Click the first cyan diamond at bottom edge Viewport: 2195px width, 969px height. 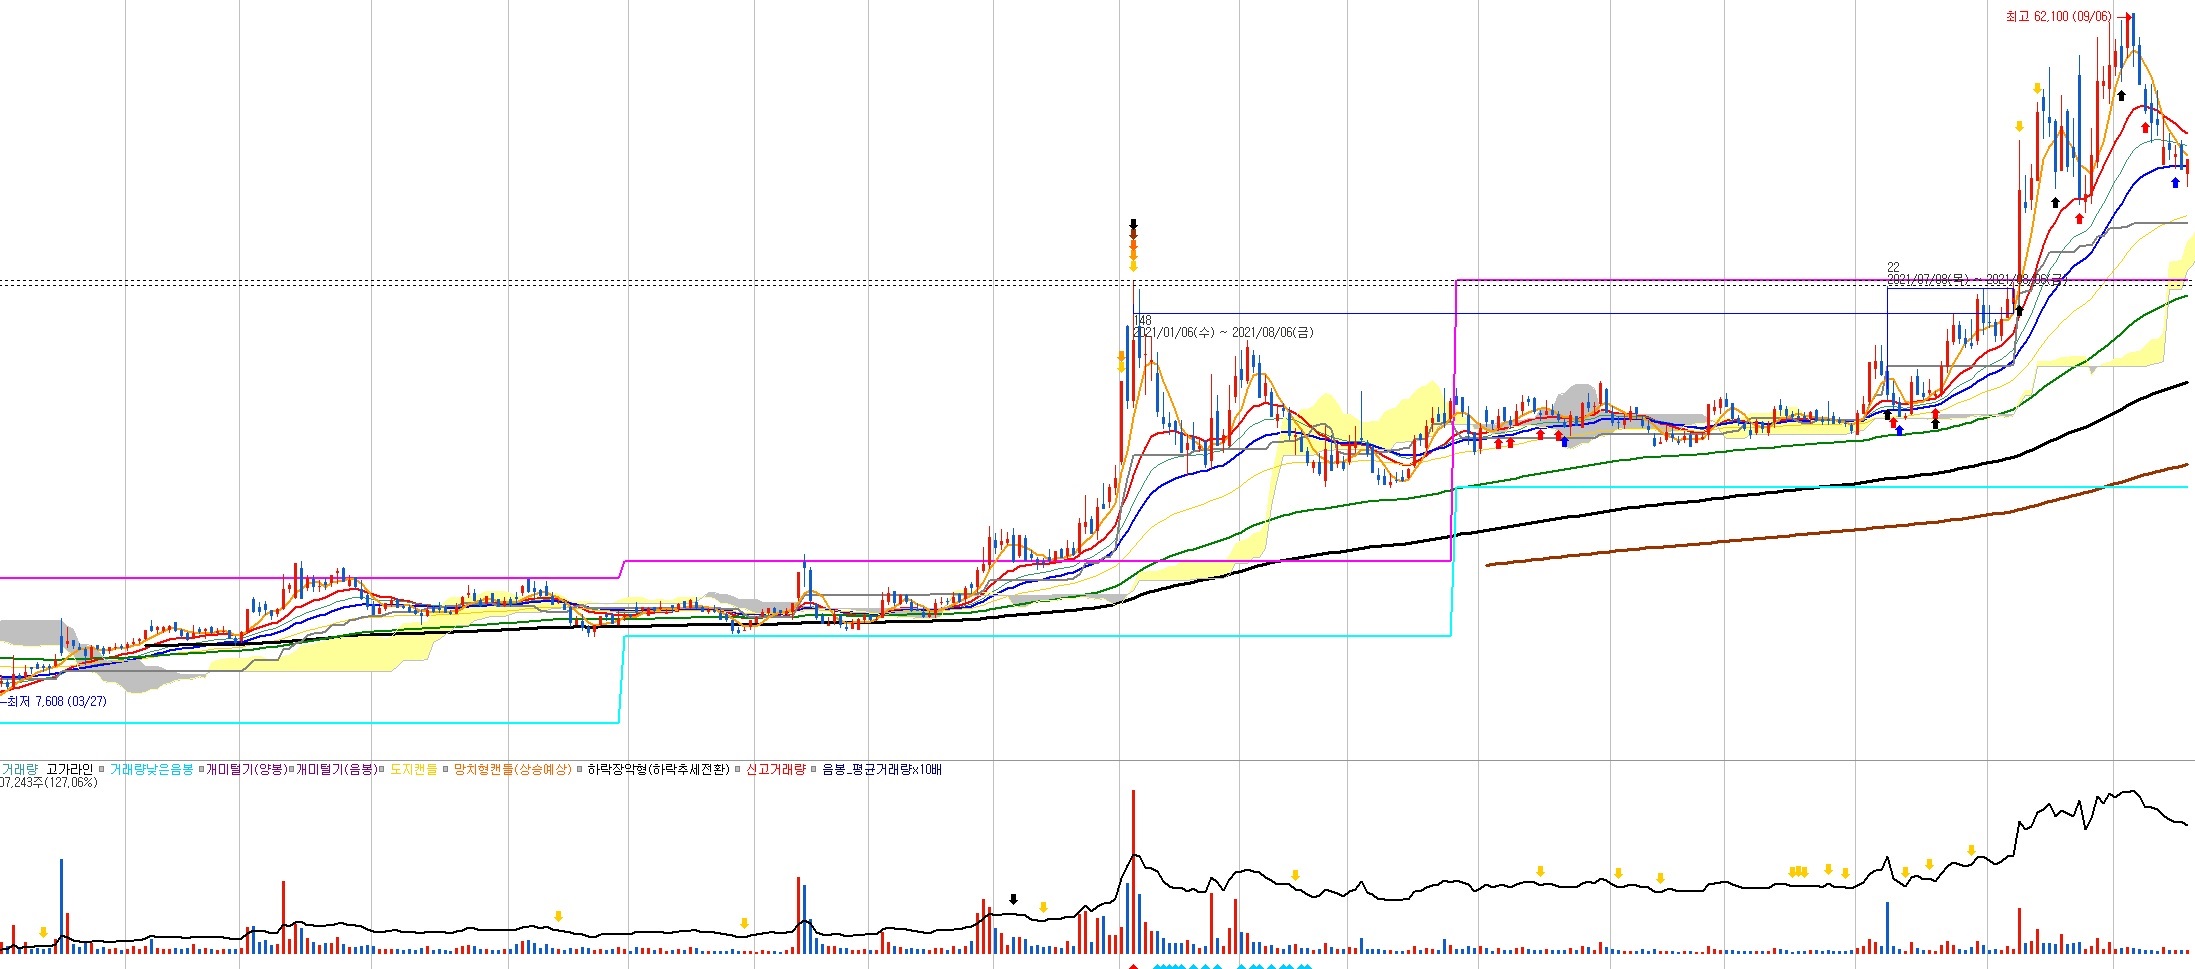pyautogui.click(x=1158, y=966)
